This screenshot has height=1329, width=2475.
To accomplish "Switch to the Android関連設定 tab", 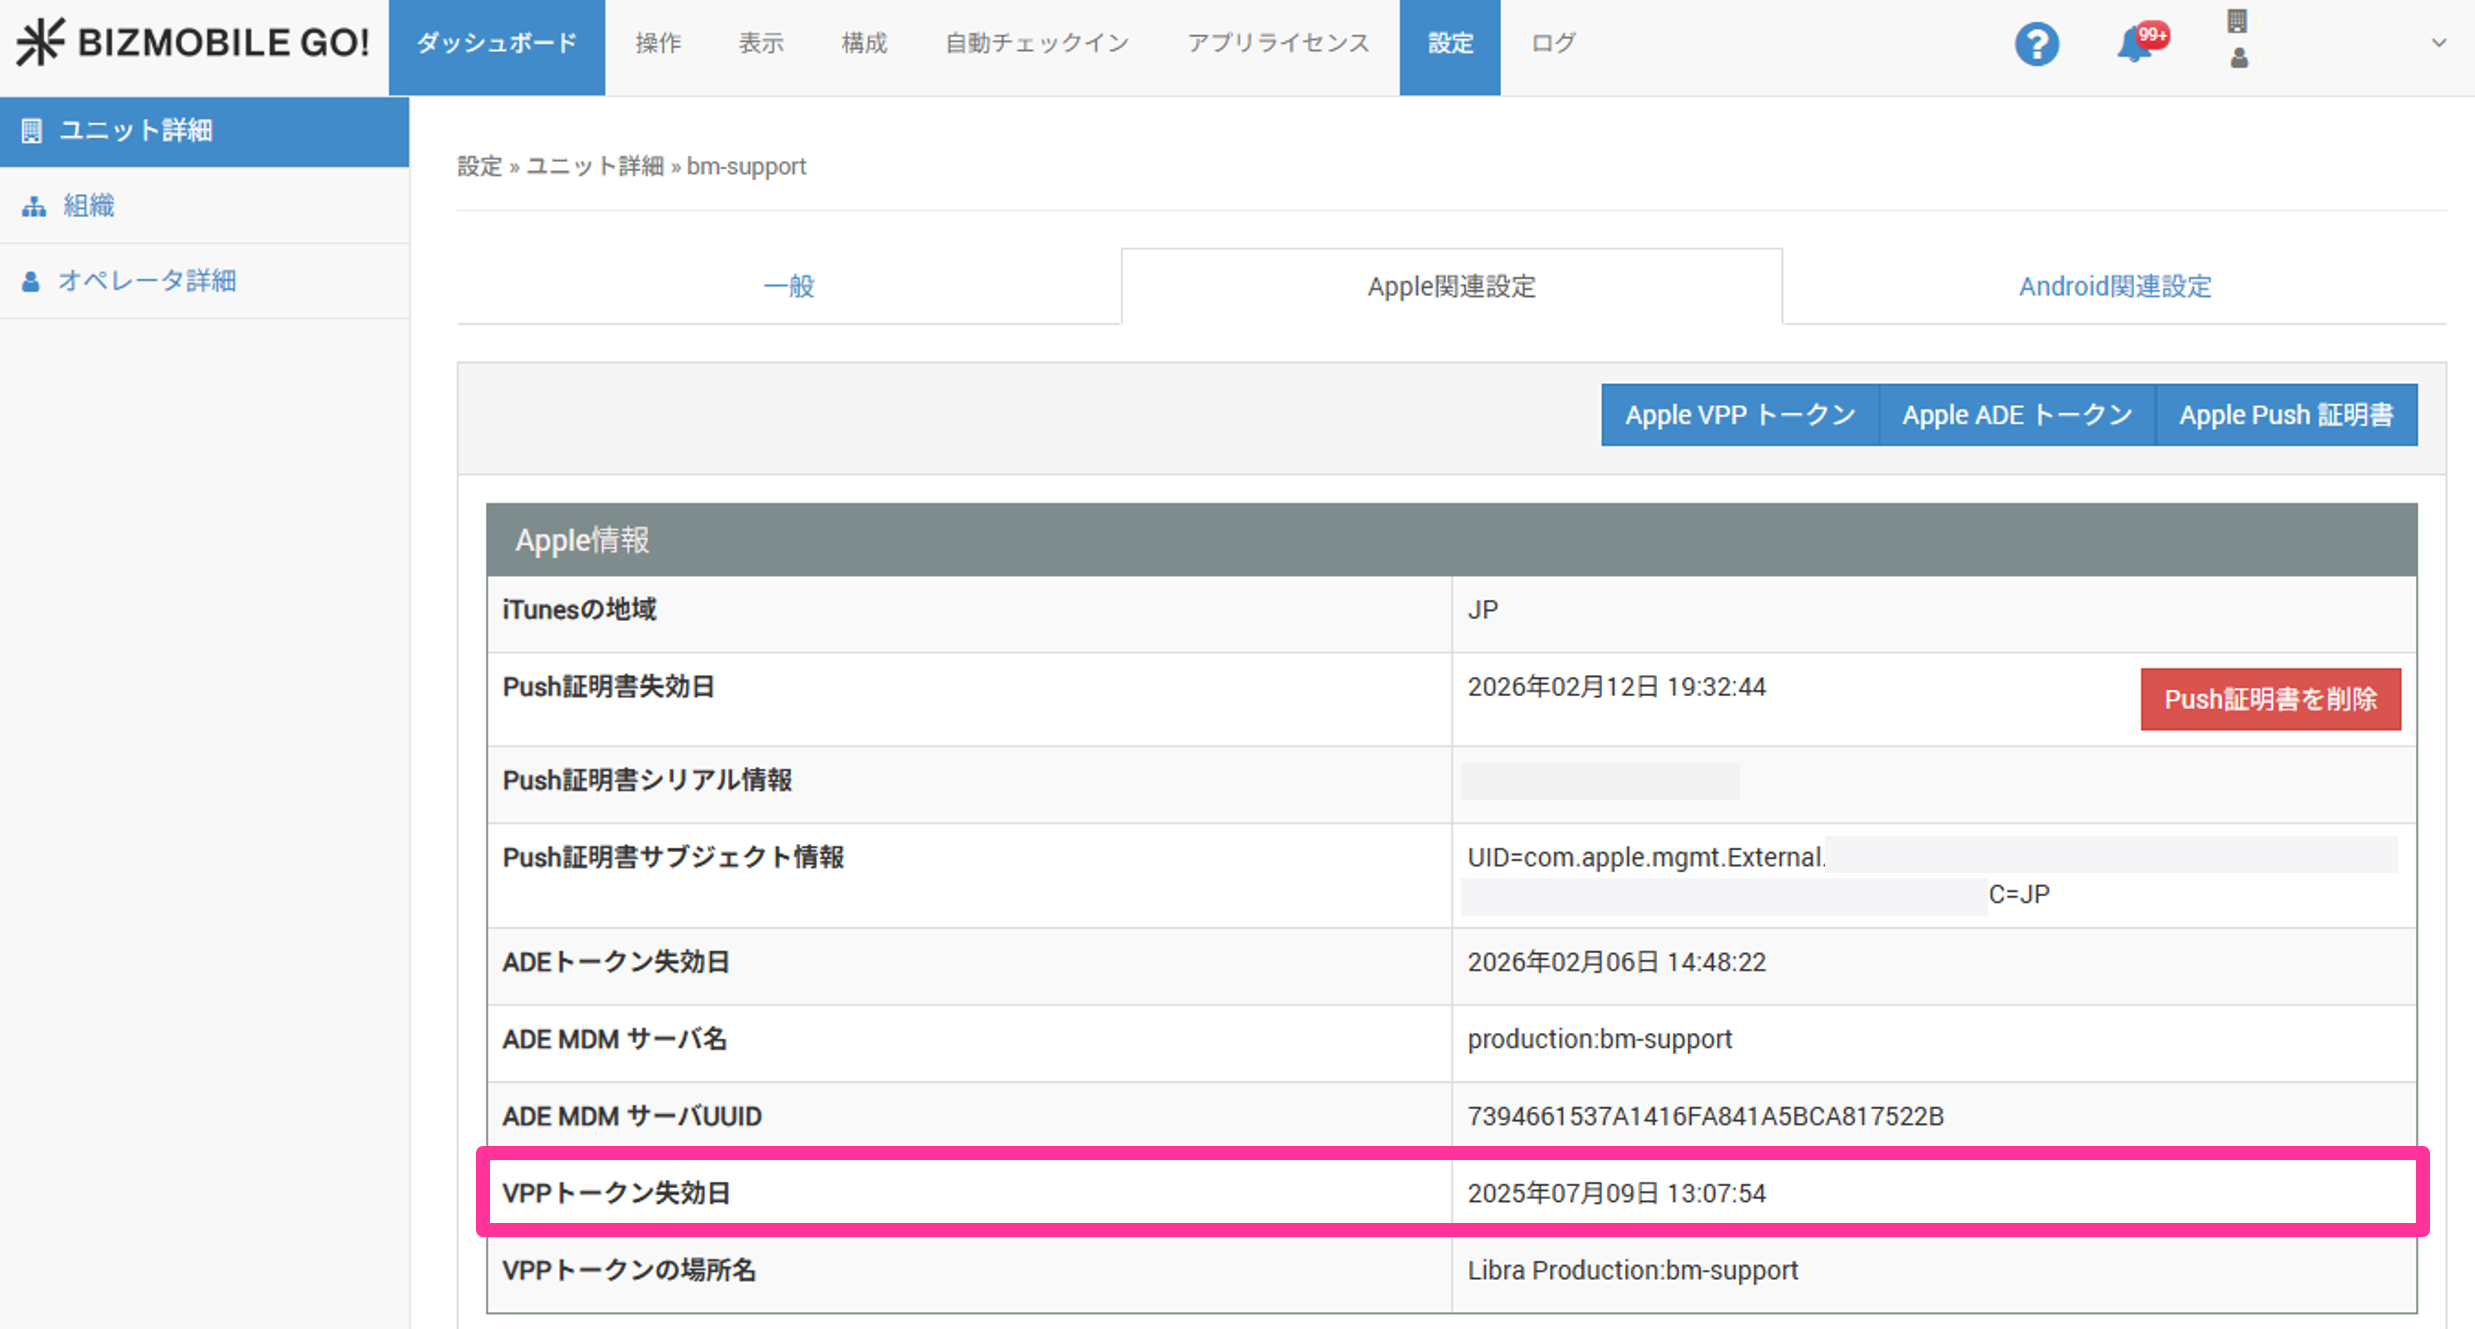I will [2114, 287].
